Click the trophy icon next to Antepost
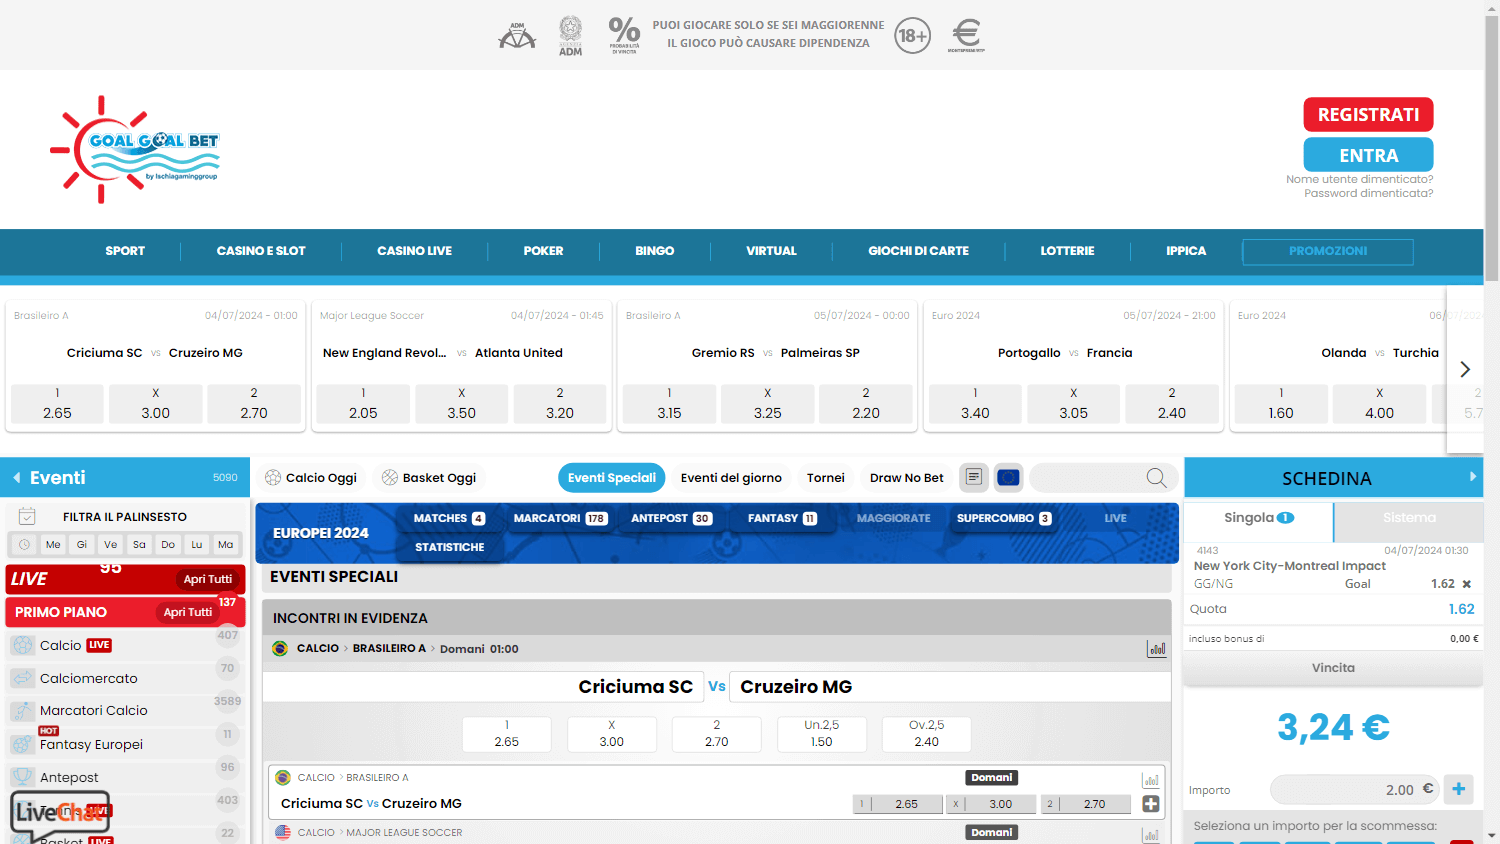This screenshot has height=844, width=1500. (x=22, y=777)
